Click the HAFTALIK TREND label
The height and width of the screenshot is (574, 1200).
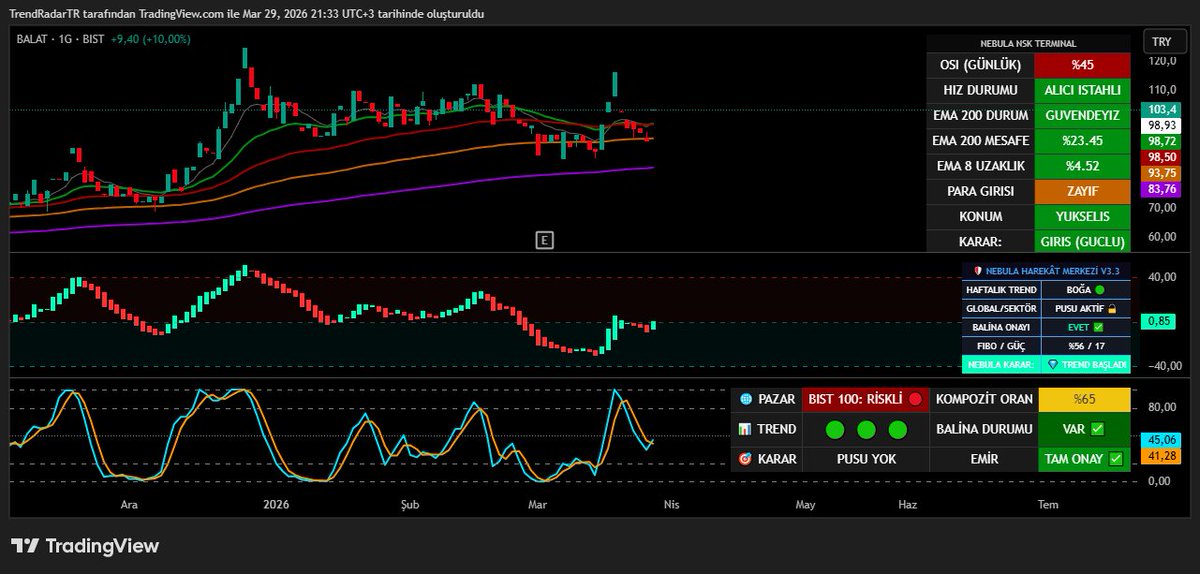pos(1000,289)
